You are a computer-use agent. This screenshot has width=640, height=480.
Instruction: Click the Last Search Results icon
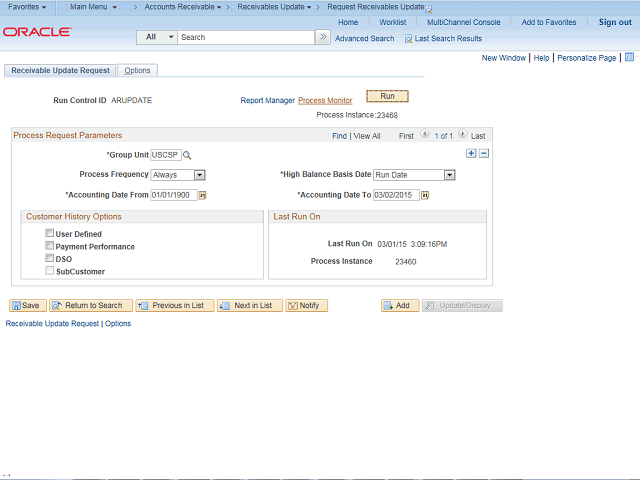pos(408,39)
